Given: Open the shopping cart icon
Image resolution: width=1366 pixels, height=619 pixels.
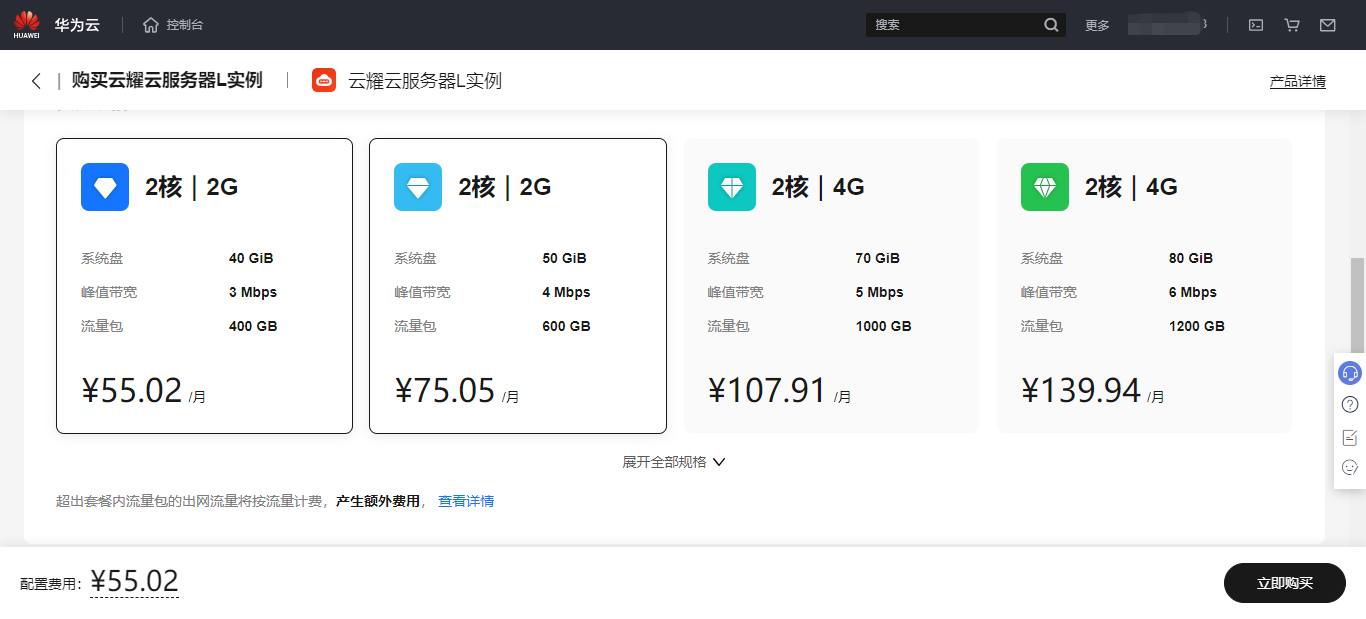Looking at the screenshot, I should [1292, 25].
